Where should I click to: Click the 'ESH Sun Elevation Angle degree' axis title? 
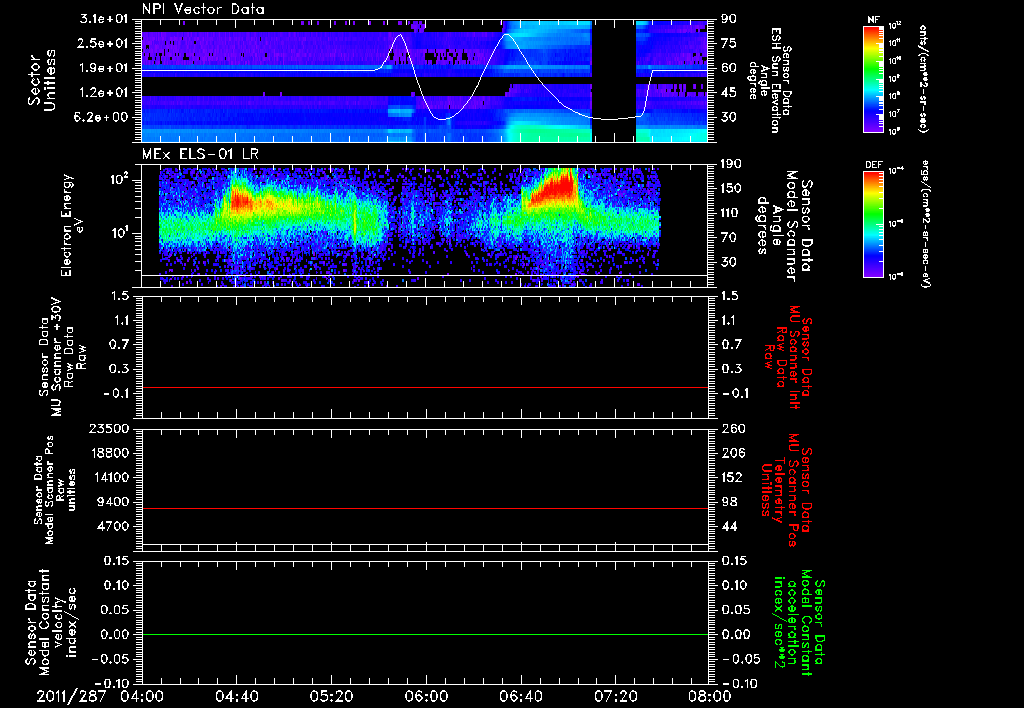tap(771, 80)
